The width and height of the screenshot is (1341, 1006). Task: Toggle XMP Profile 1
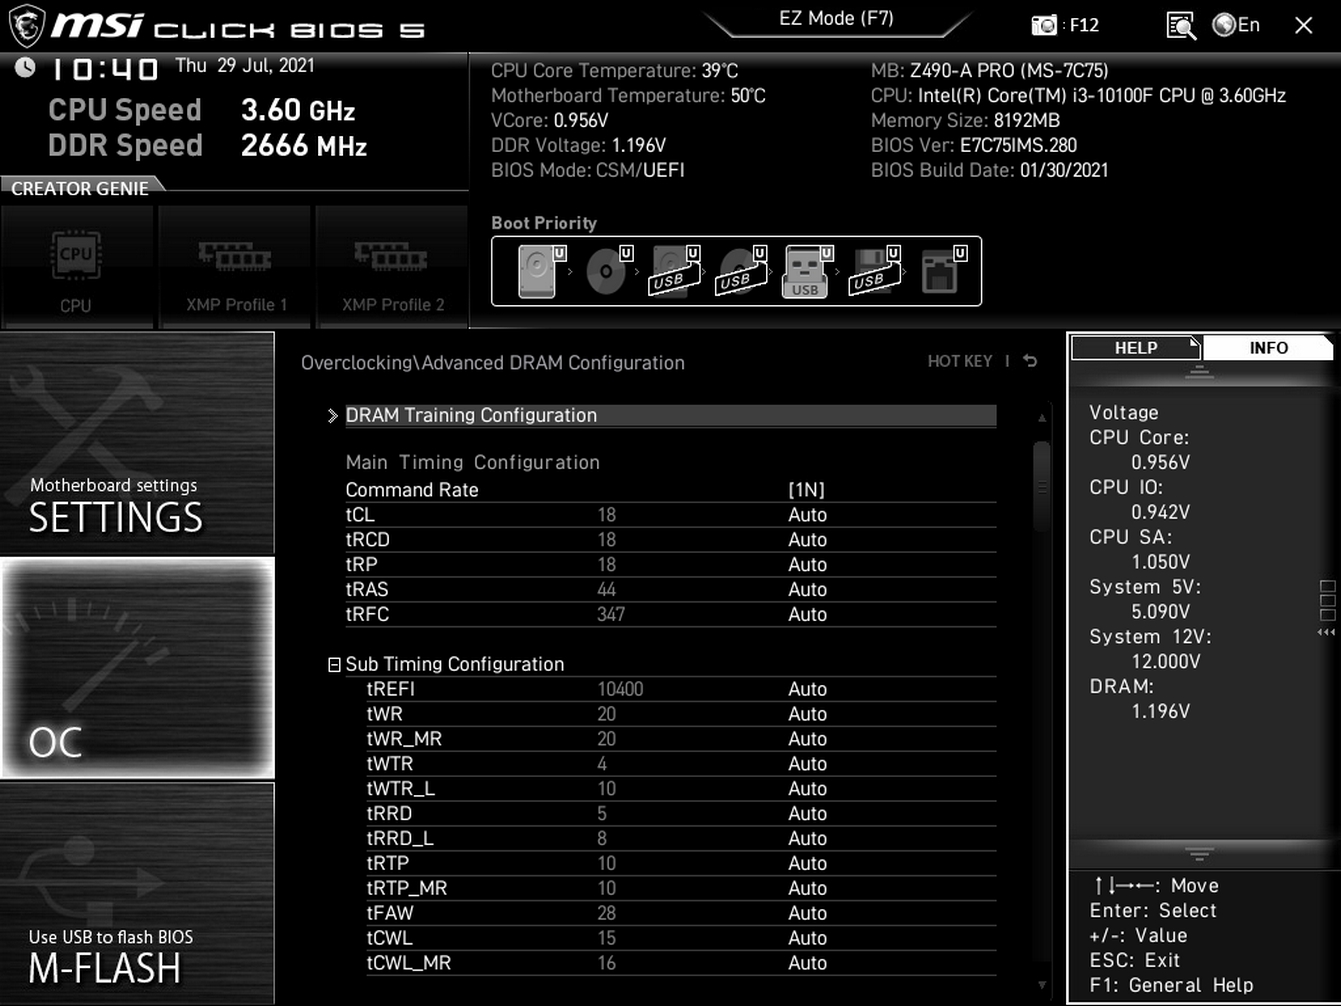tap(236, 267)
